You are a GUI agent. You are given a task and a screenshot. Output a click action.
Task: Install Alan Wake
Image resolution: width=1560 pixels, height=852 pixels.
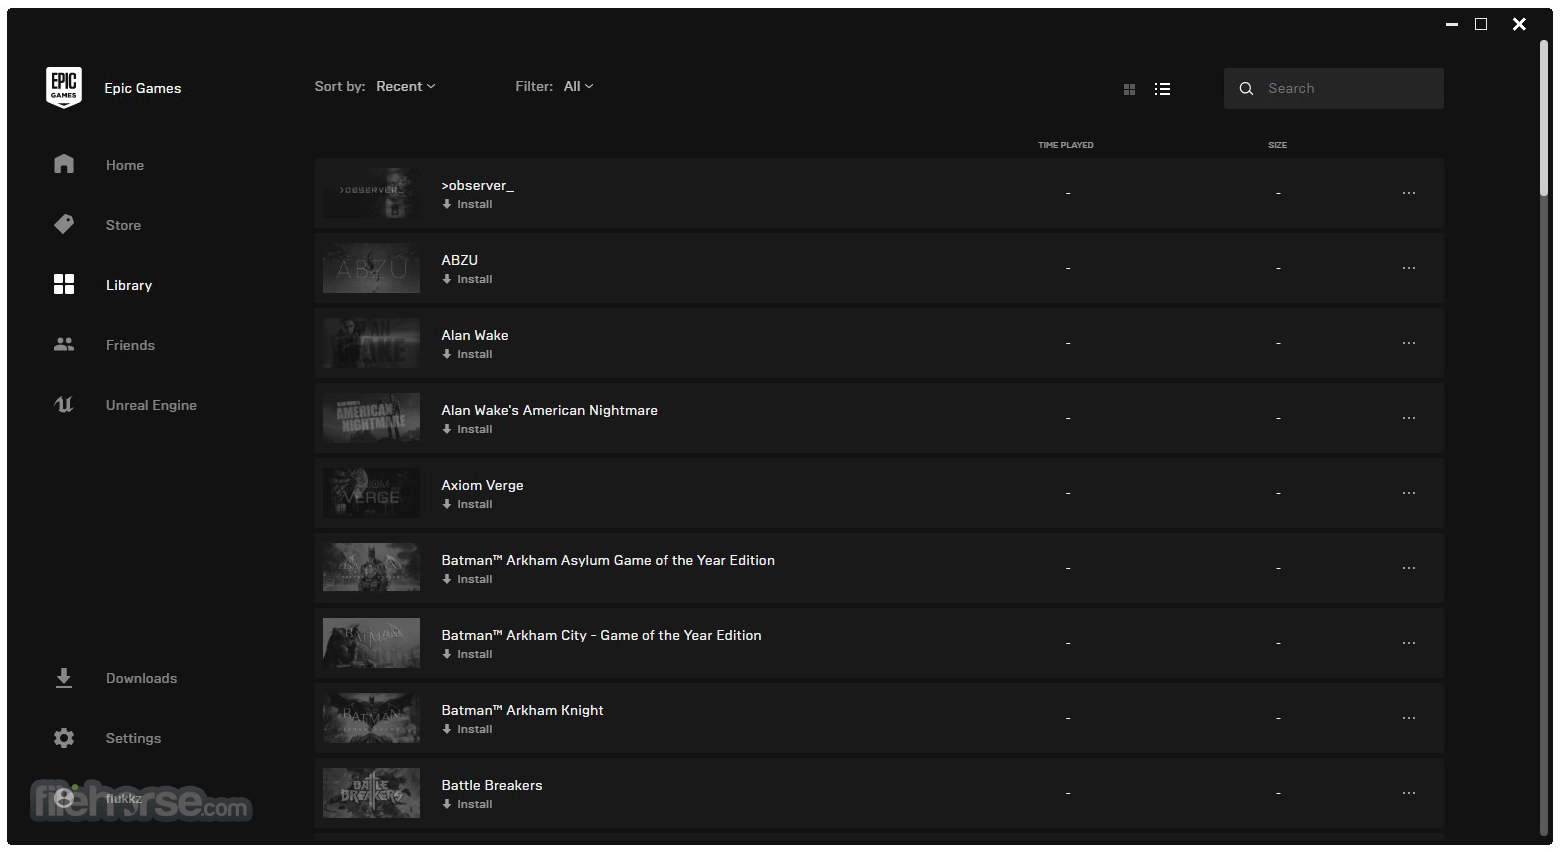467,354
